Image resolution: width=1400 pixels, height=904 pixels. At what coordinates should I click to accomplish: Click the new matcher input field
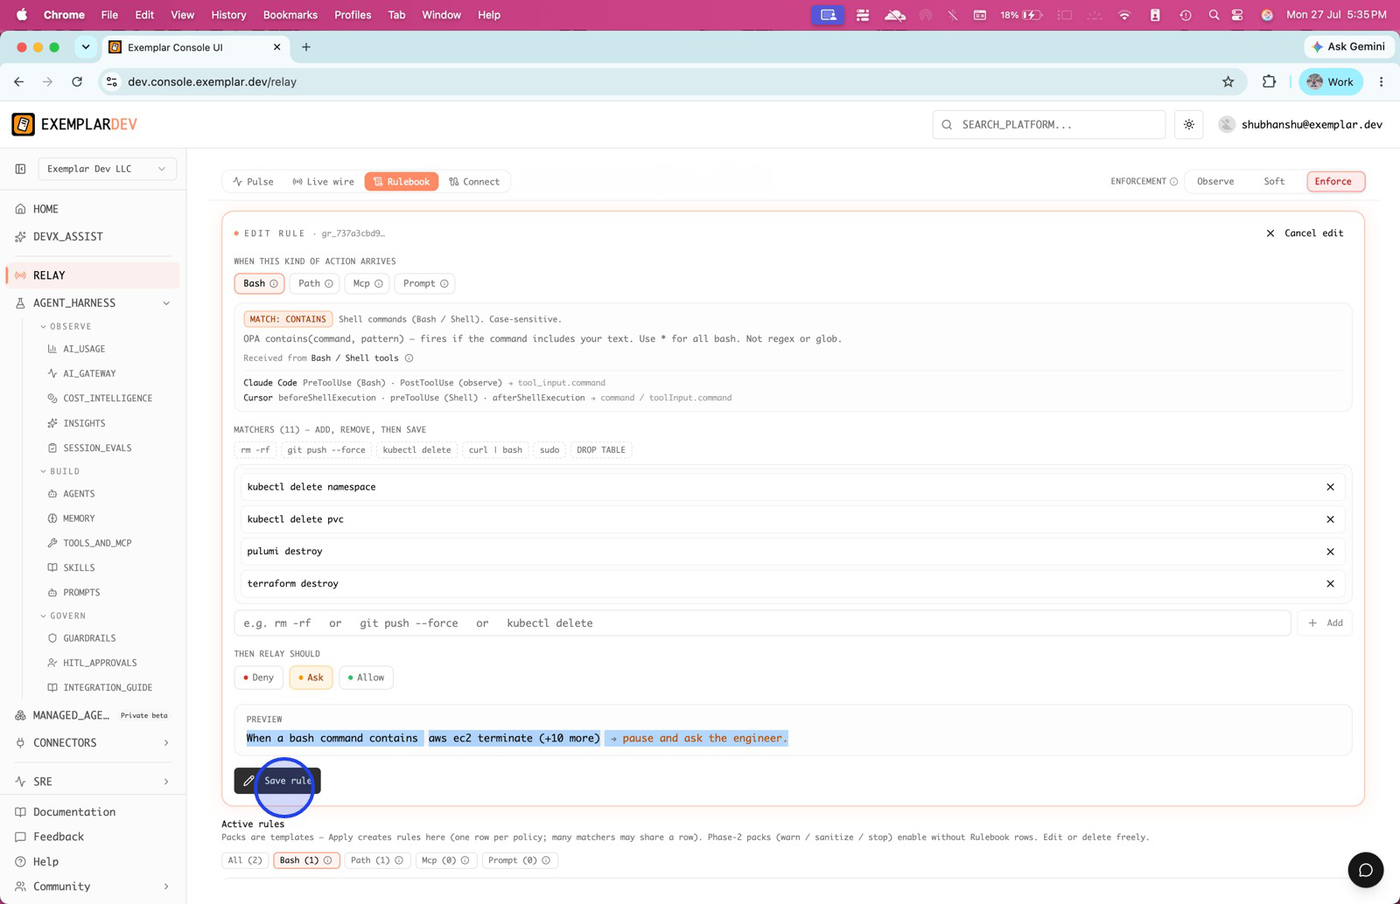point(762,623)
